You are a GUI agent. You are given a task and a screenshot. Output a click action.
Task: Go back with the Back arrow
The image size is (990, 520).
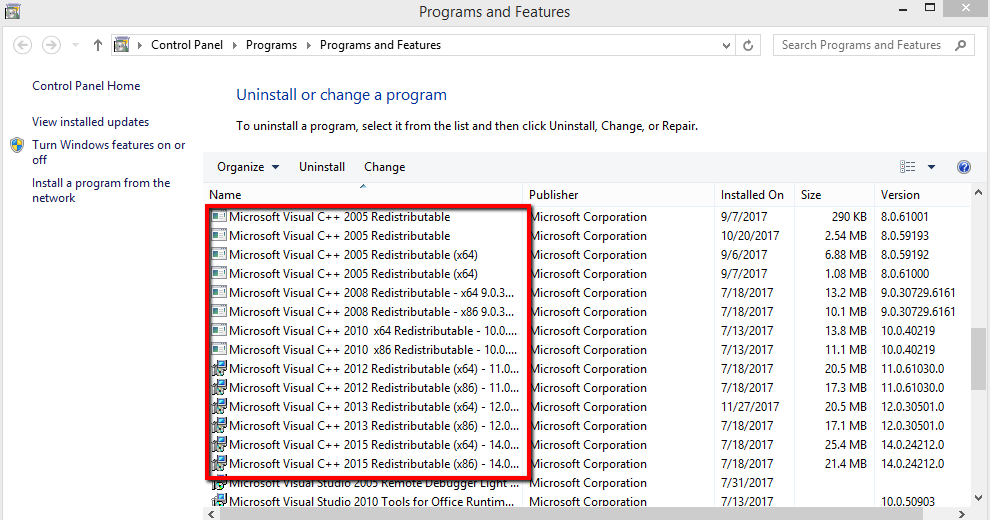point(23,45)
